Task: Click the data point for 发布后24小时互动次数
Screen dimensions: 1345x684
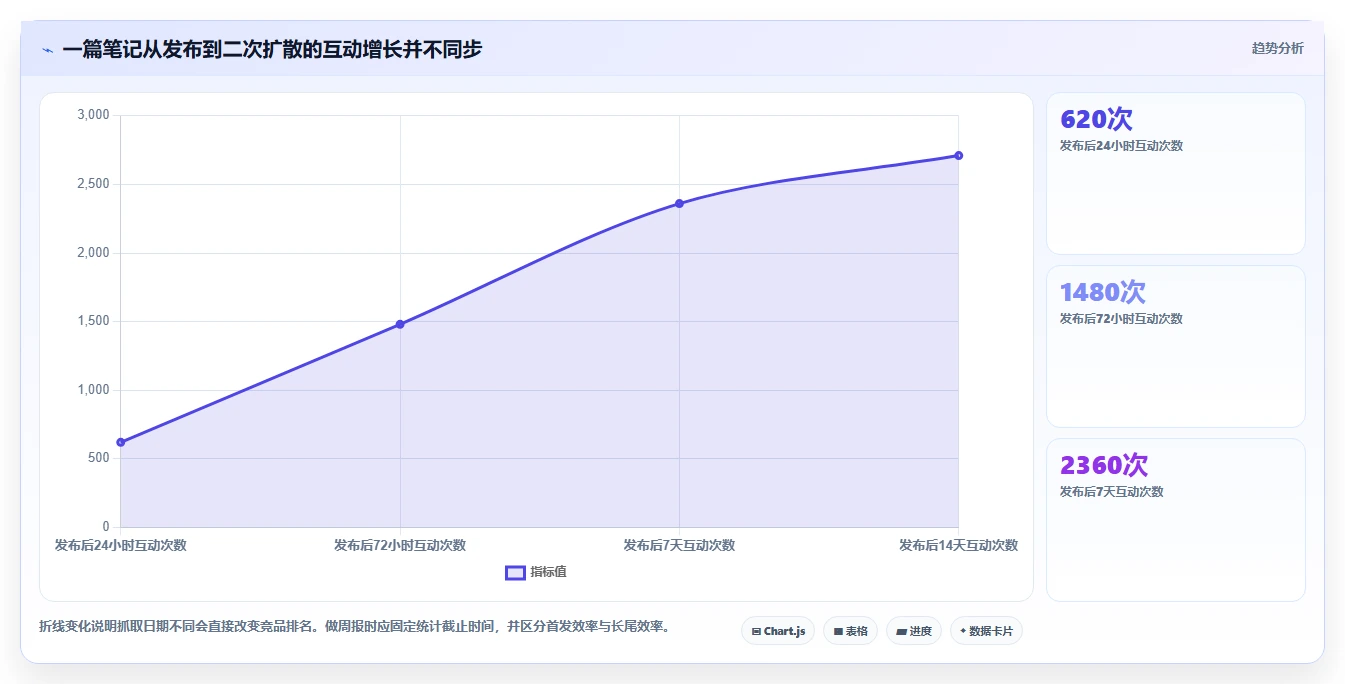Action: pyautogui.click(x=121, y=442)
